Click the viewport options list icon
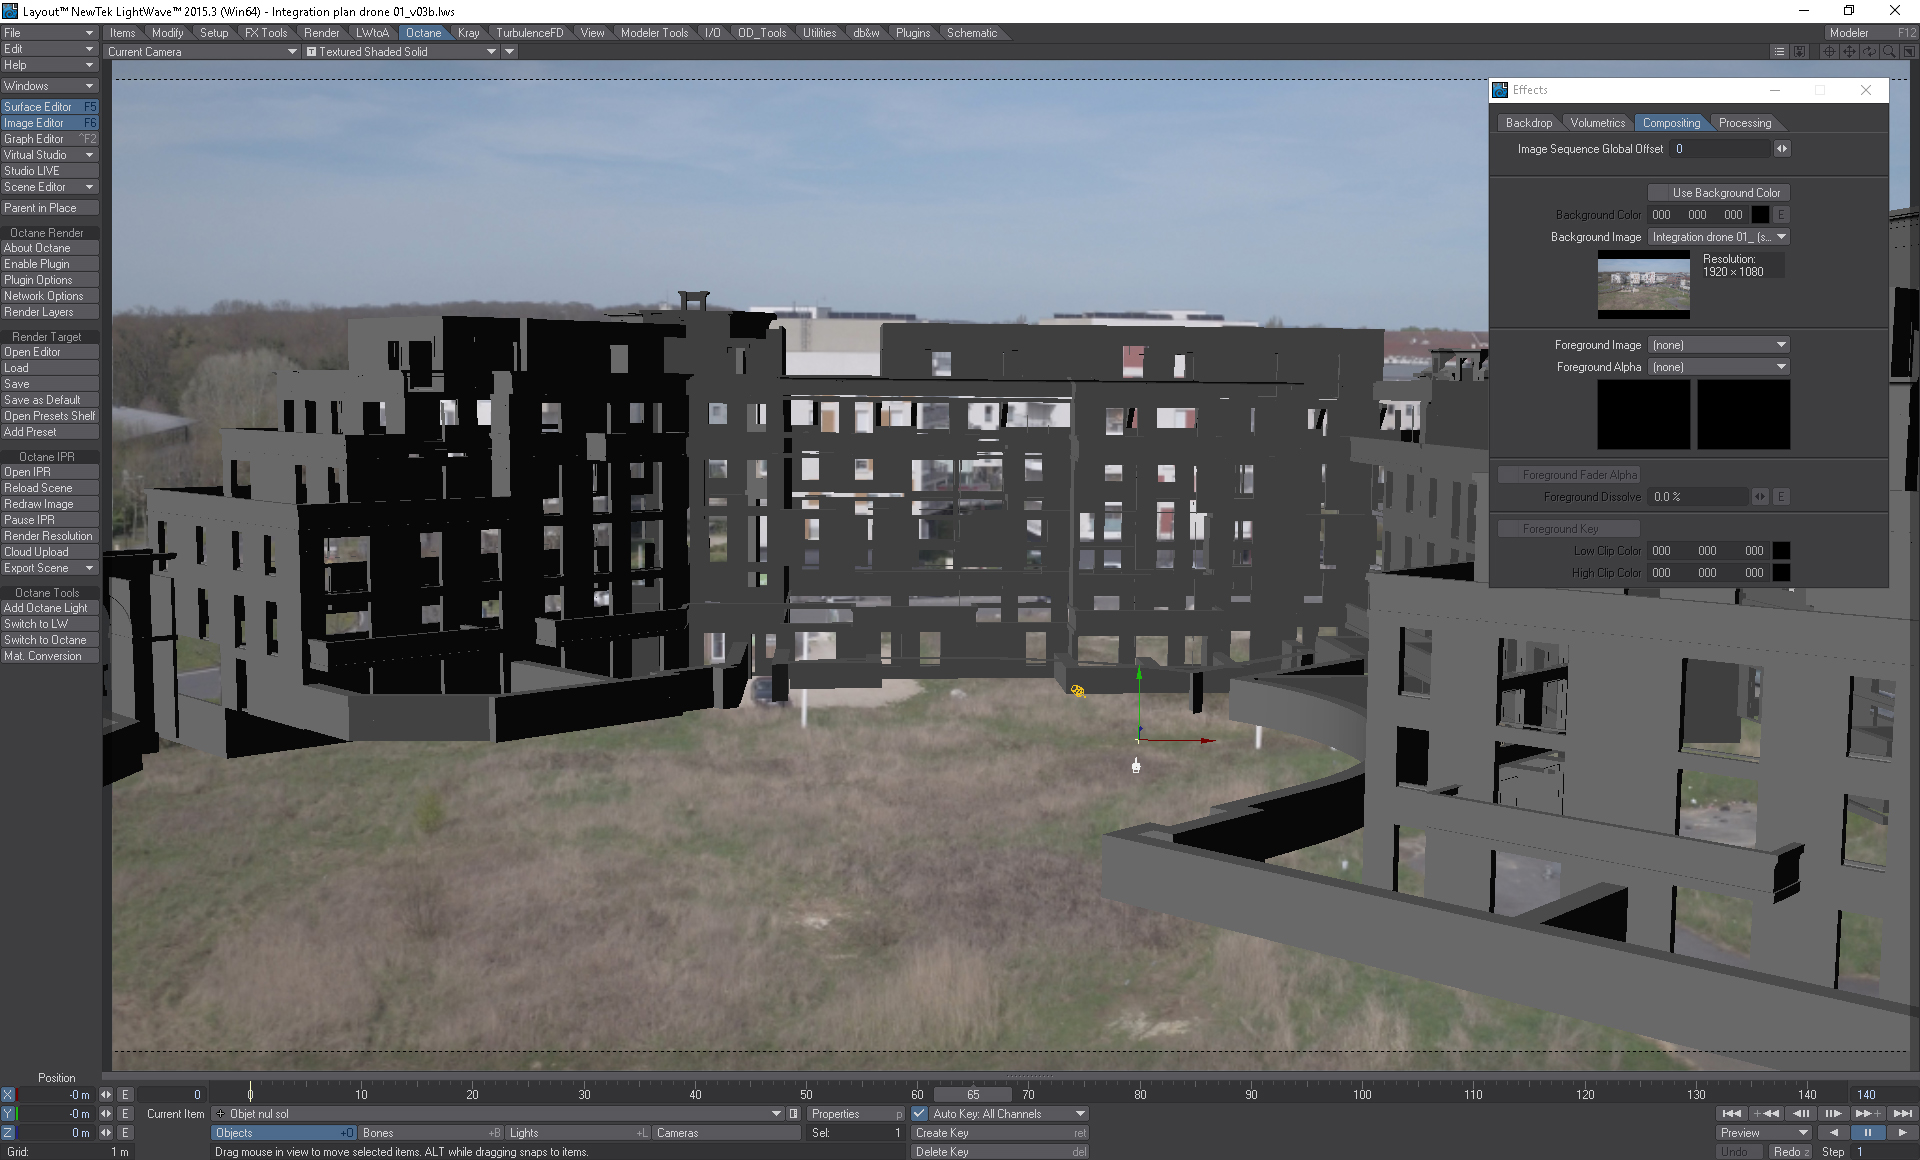 (x=1779, y=51)
